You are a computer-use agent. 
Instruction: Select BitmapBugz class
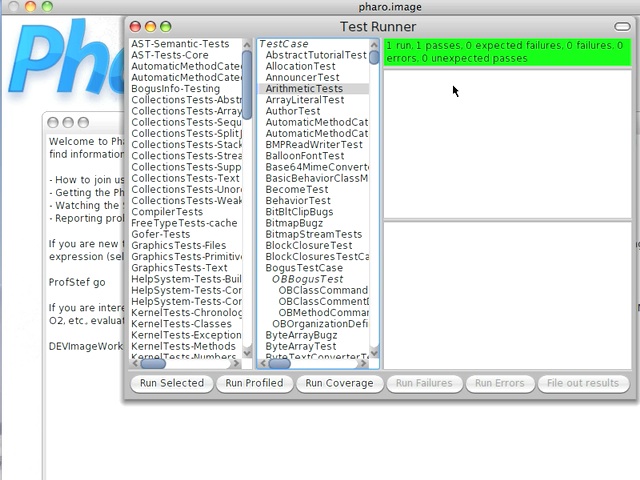pyautogui.click(x=294, y=223)
